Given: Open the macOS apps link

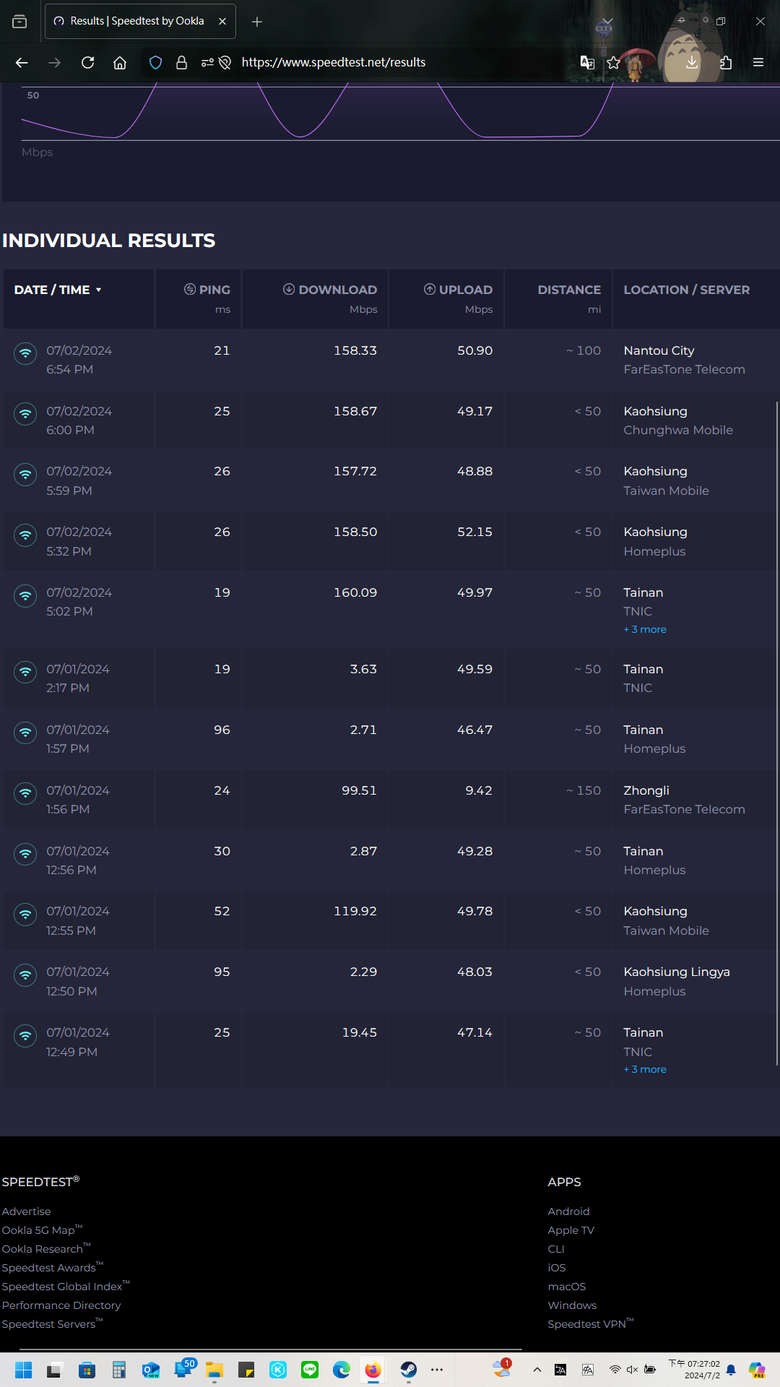Looking at the screenshot, I should tap(567, 1286).
